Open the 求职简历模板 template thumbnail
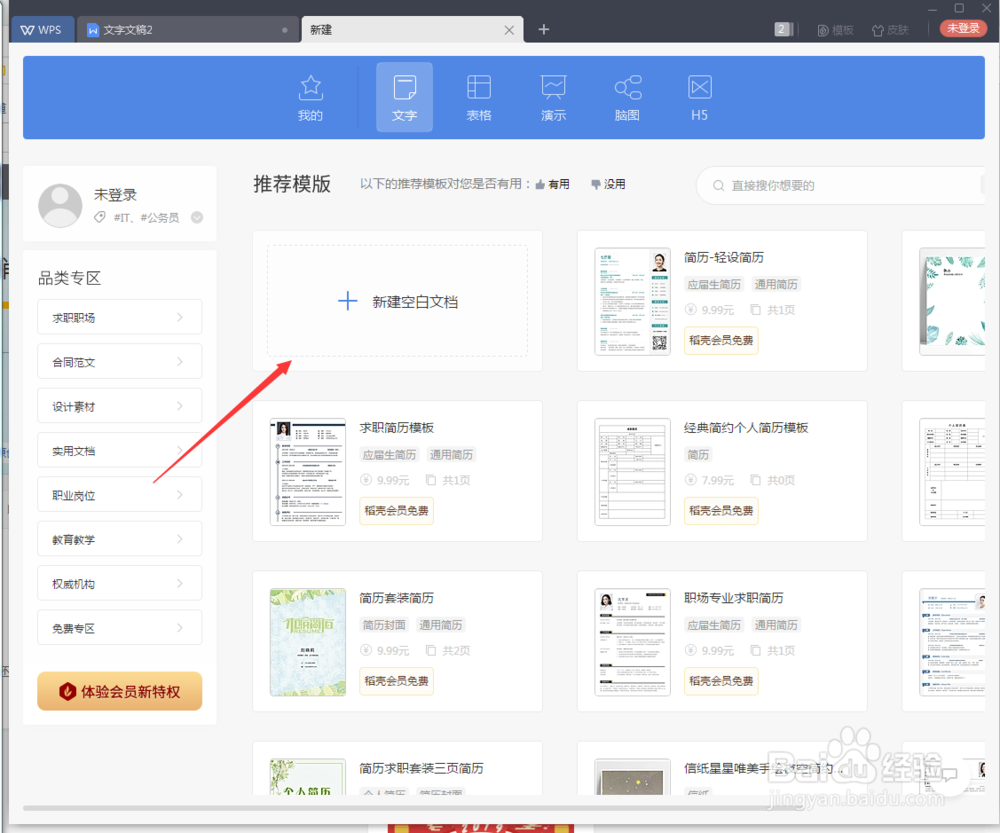1000x833 pixels. coord(307,471)
